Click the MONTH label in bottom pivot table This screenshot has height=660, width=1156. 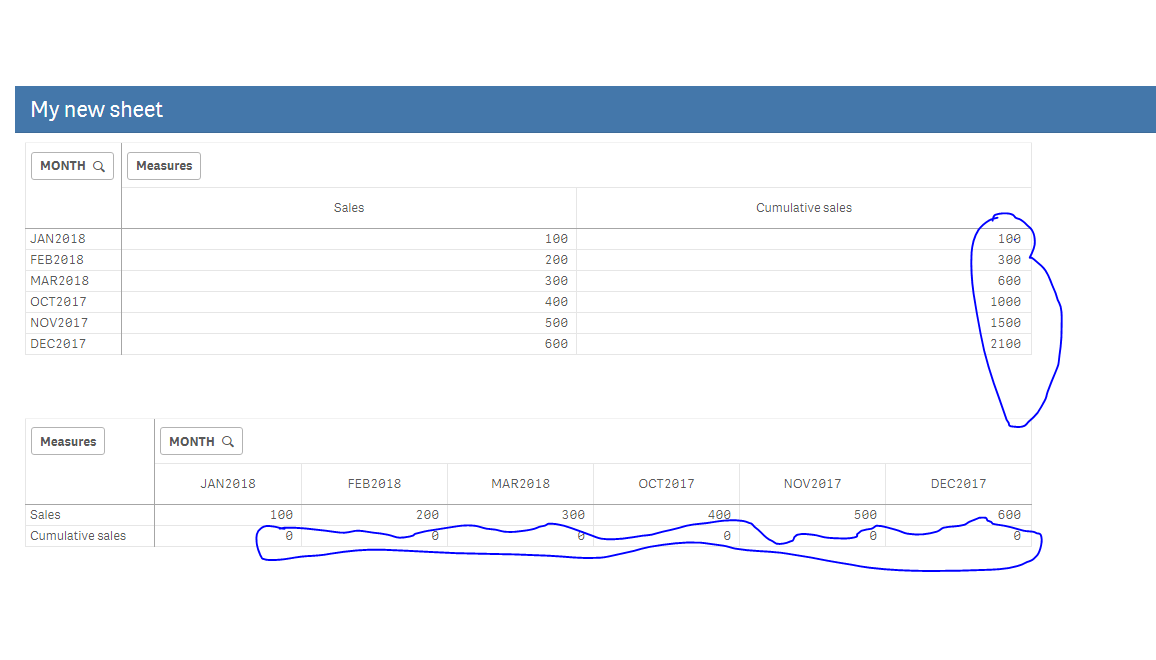(192, 442)
